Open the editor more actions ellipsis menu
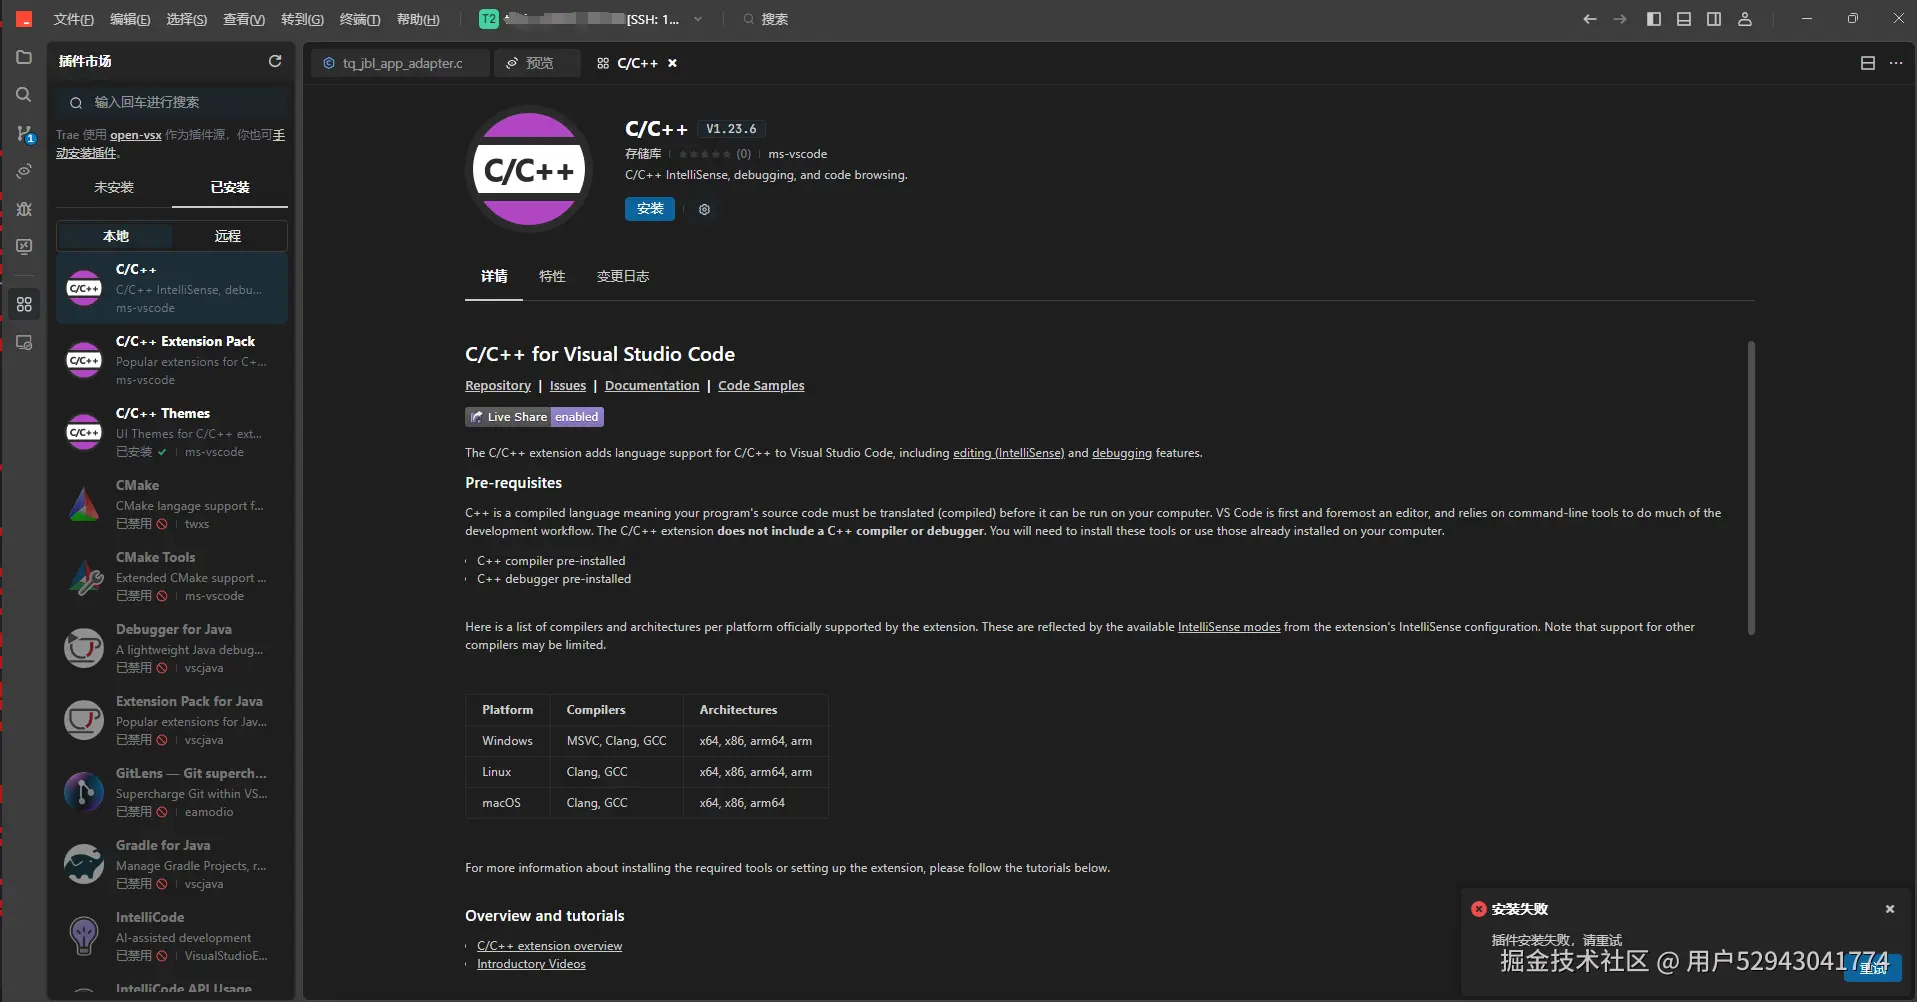Viewport: 1917px width, 1002px height. point(1896,63)
